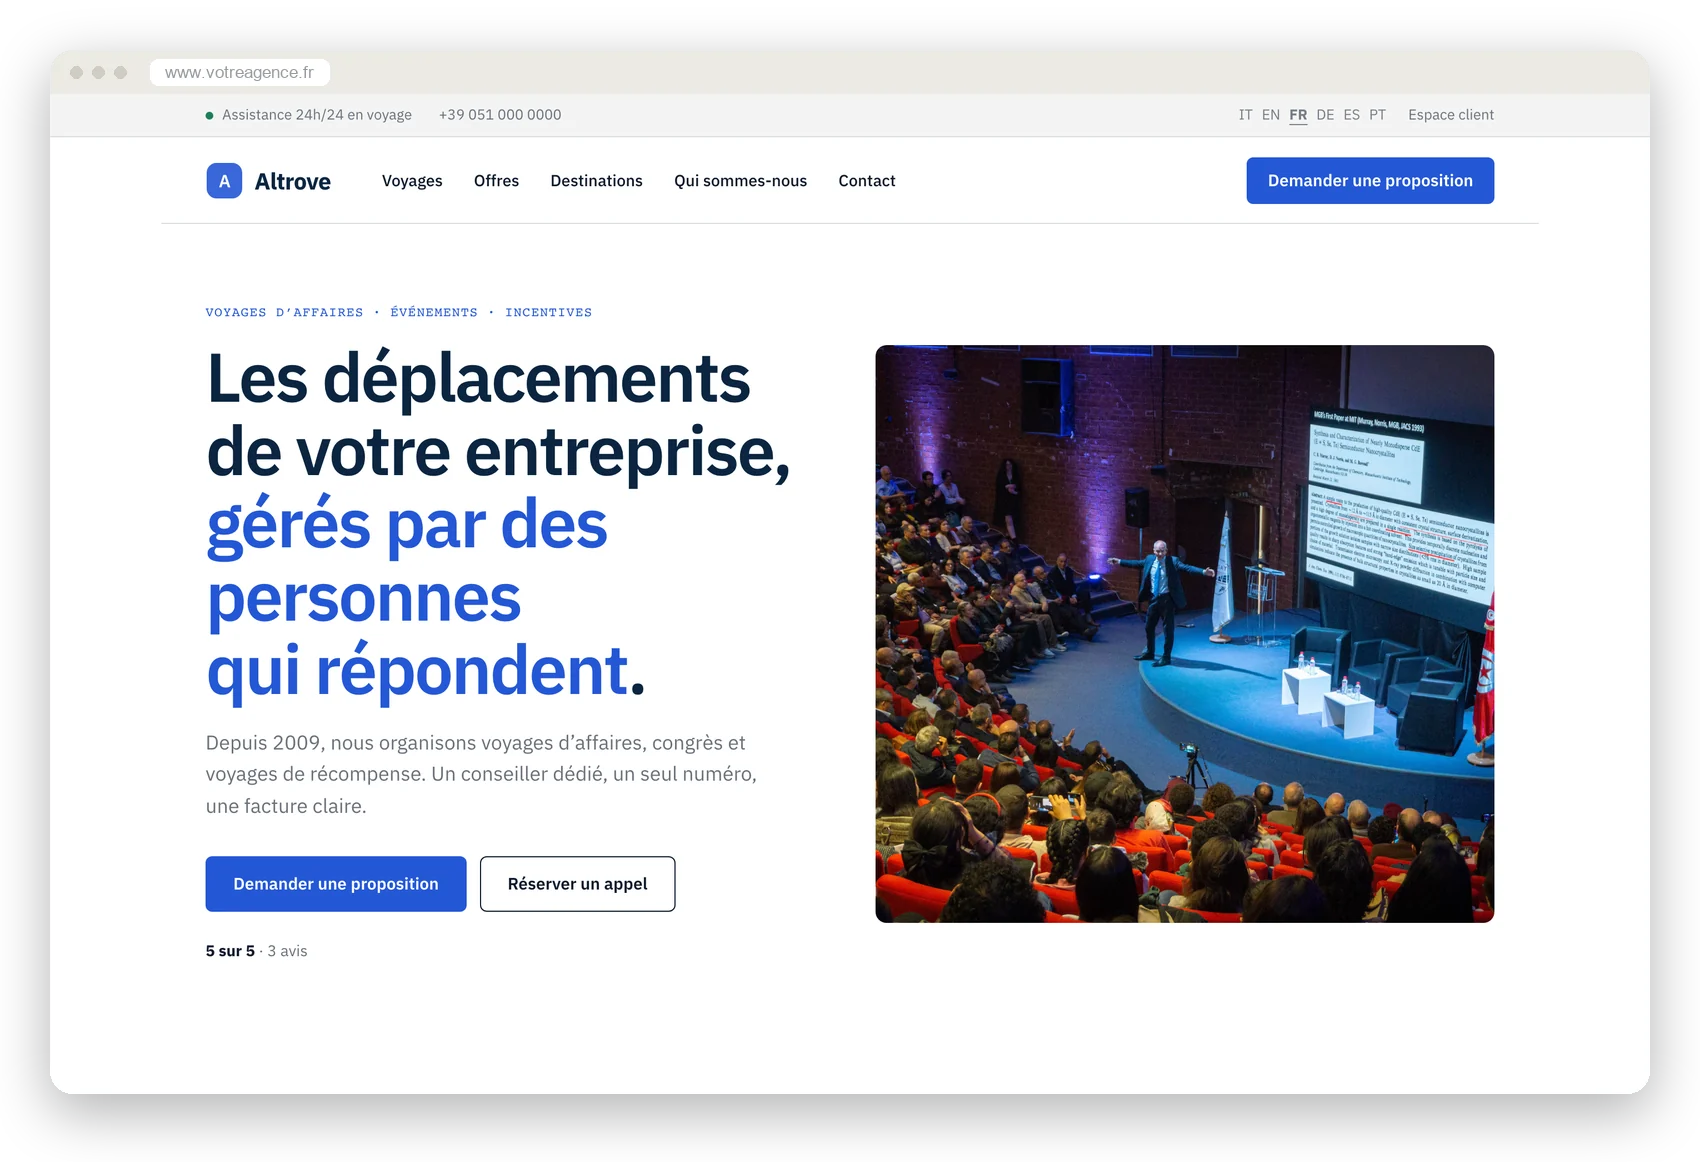The height and width of the screenshot is (1162, 1700).
Task: Click the green assistance status dot
Action: coord(209,115)
